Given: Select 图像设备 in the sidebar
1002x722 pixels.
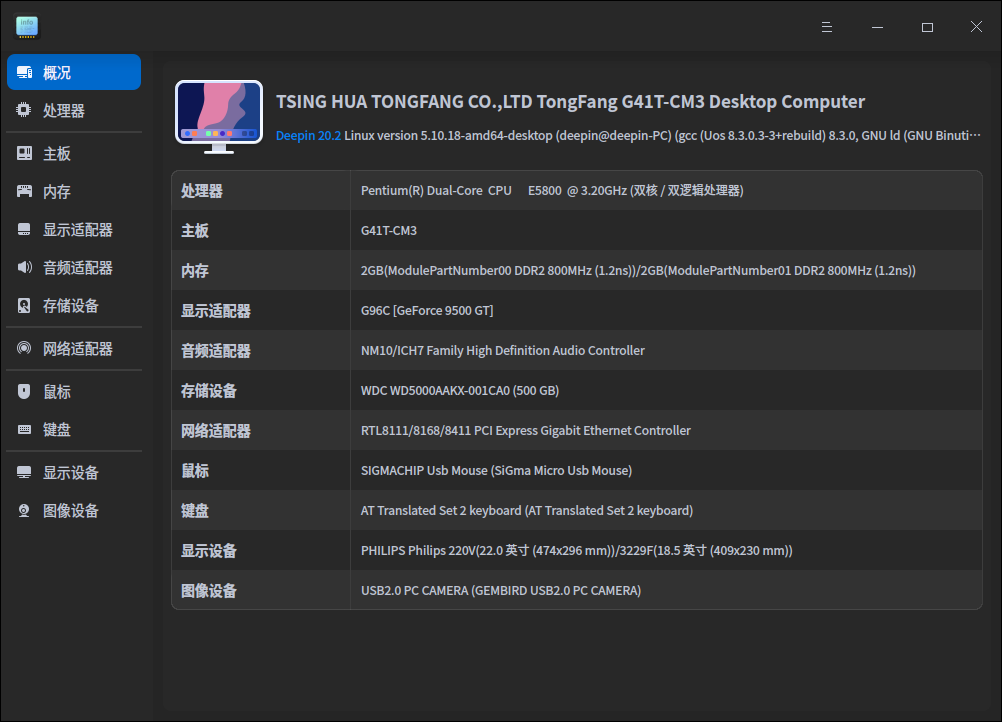Looking at the screenshot, I should click(x=74, y=511).
